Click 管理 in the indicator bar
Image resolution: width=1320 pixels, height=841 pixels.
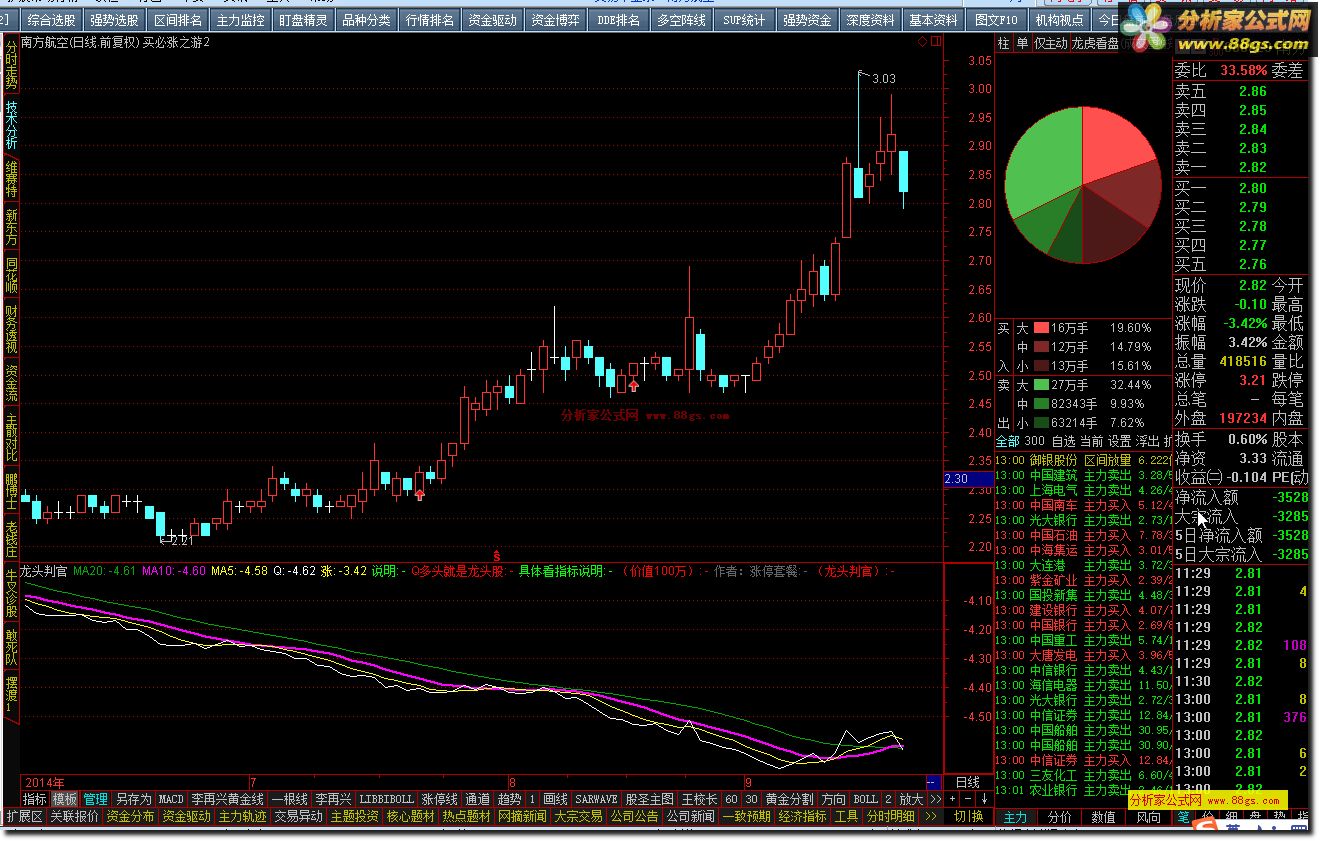pos(95,799)
